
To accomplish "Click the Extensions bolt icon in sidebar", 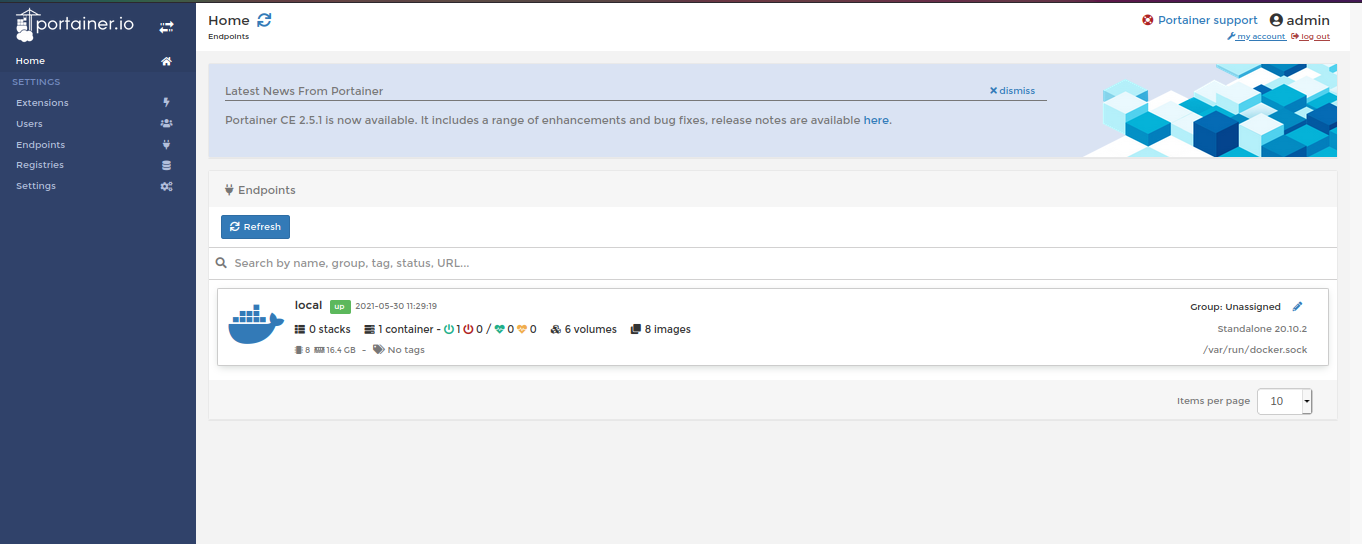I will tap(166, 103).
